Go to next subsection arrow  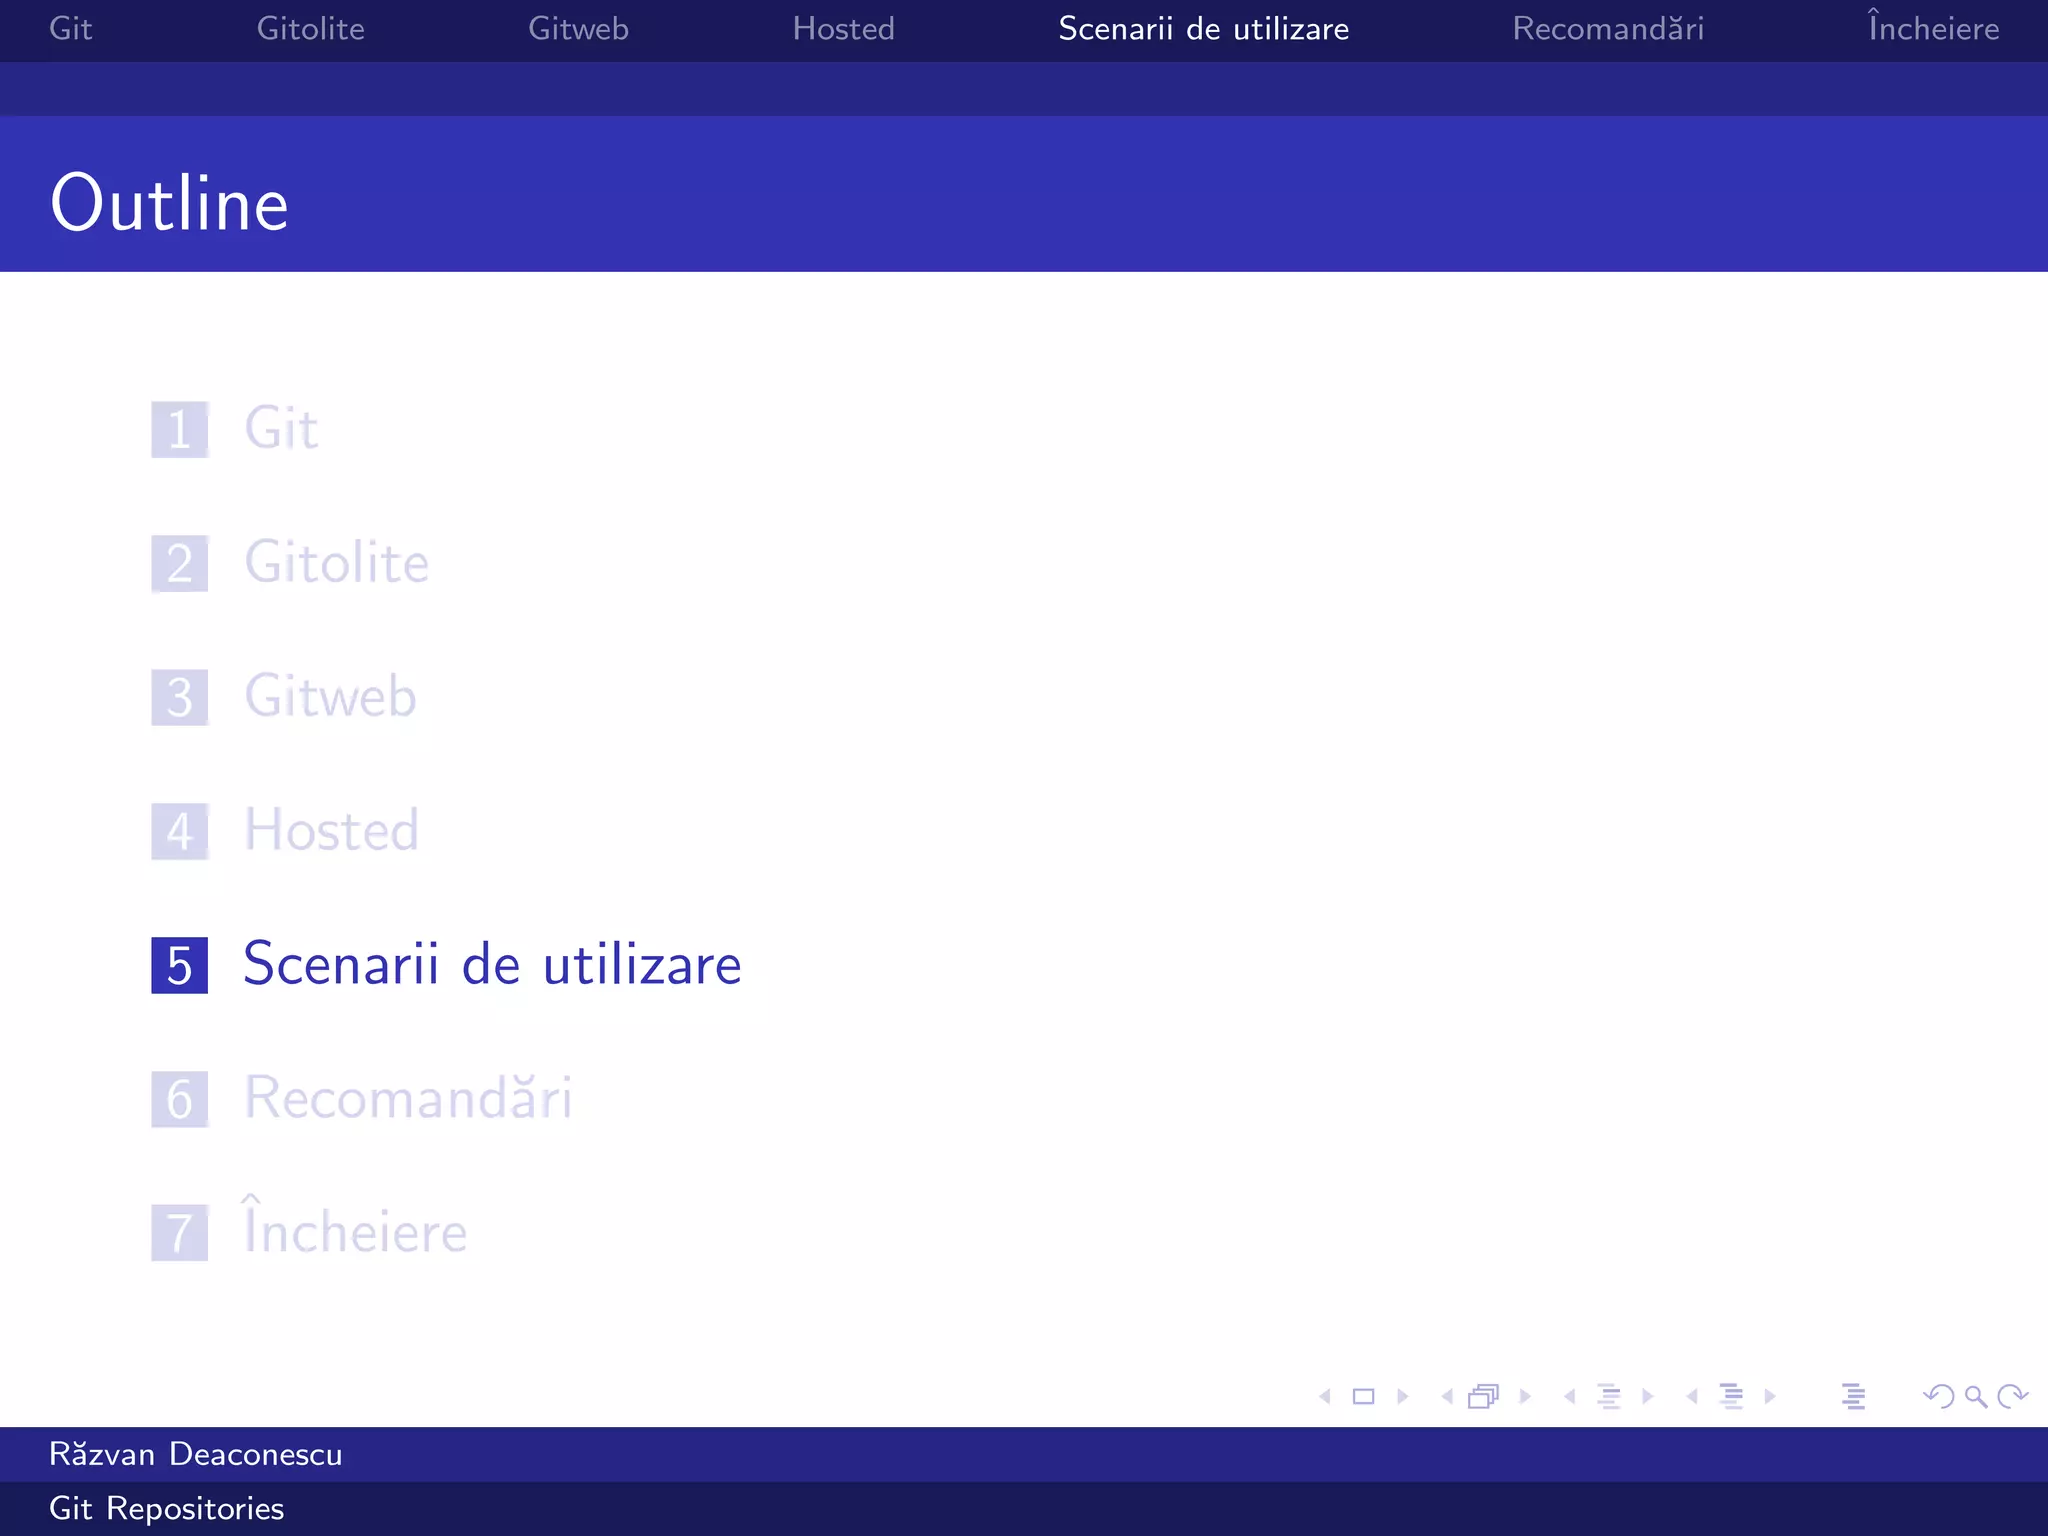1647,1396
